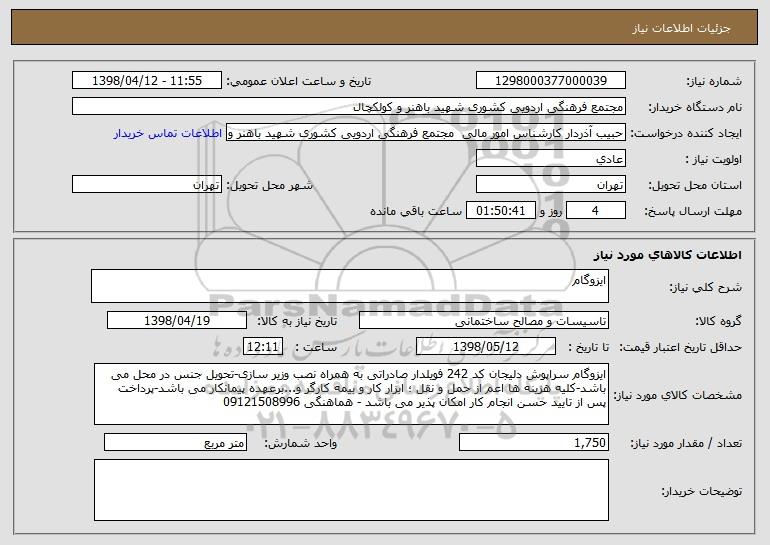Viewport: 770px width, 545px height.
Task: Click the label مشخصات کالای مورد نیاز
Action: pyautogui.click(x=678, y=395)
